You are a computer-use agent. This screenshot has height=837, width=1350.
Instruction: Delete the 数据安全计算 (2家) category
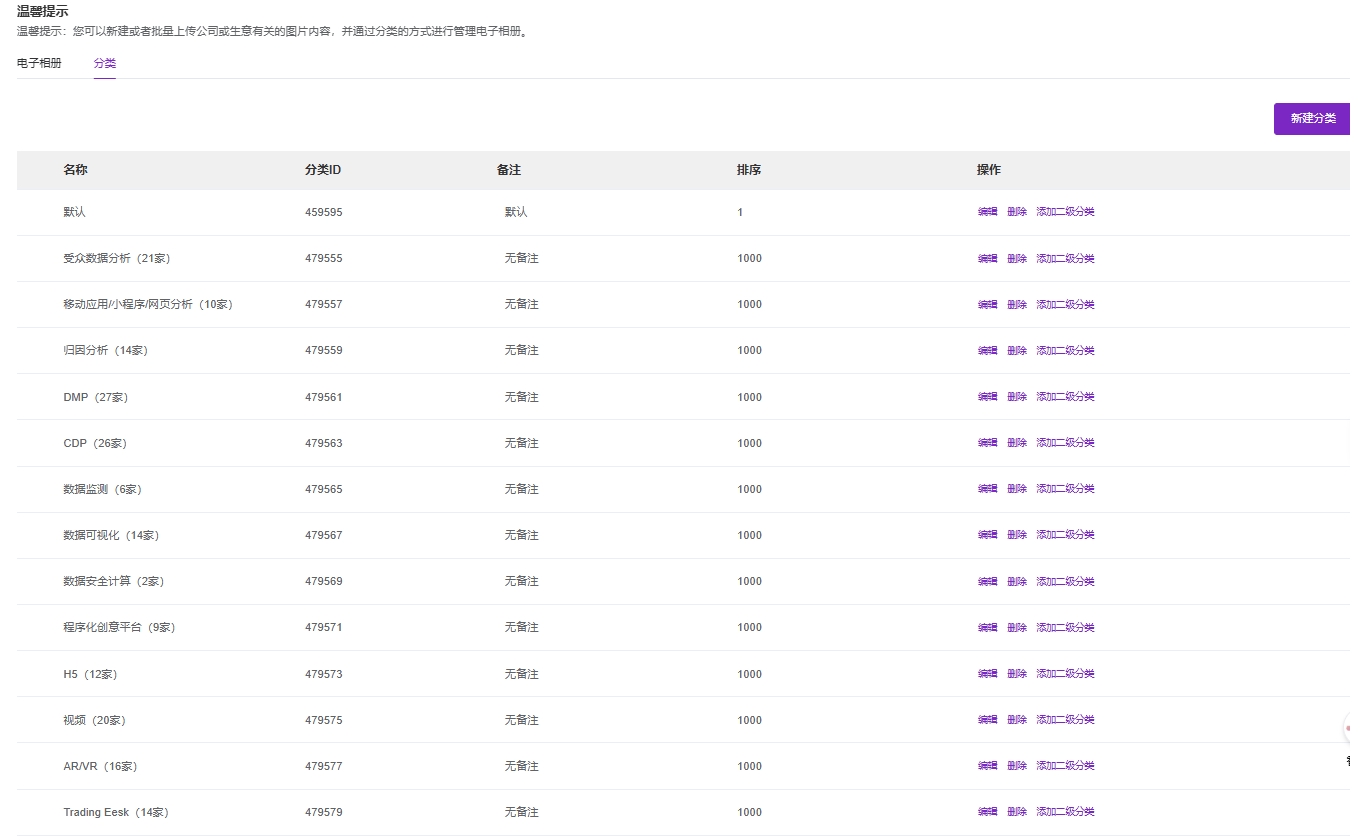[1017, 582]
